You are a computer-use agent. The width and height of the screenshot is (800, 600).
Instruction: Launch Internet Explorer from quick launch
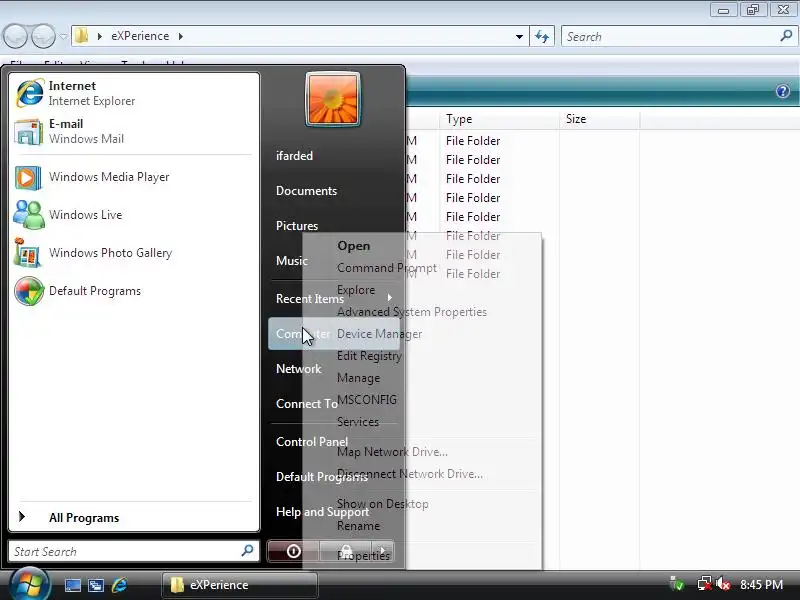(x=119, y=585)
